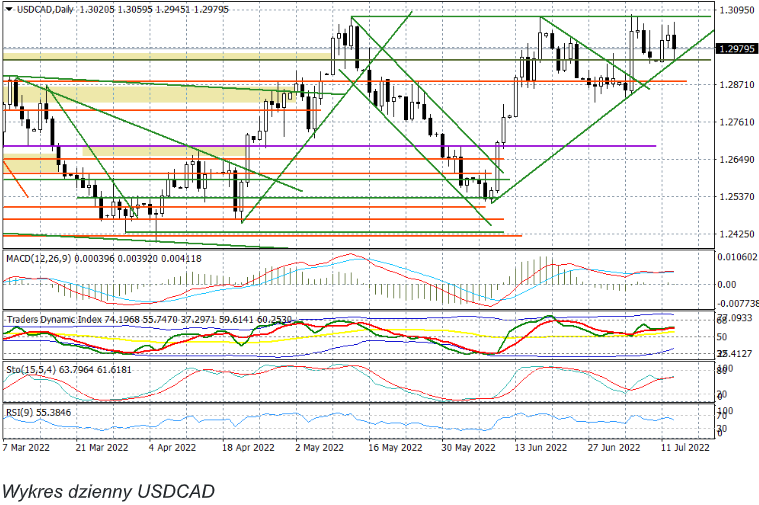Select the 30 May 2022 date label

tap(467, 449)
